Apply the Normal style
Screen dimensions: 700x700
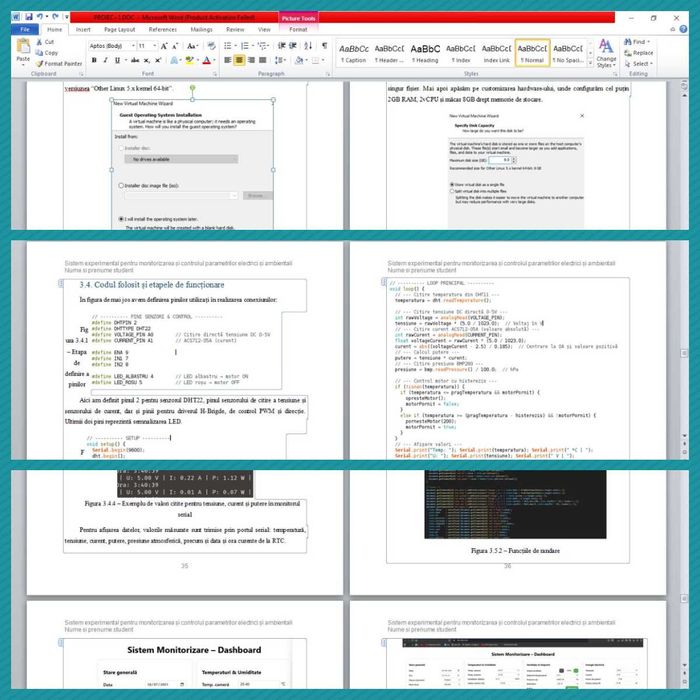click(x=532, y=53)
